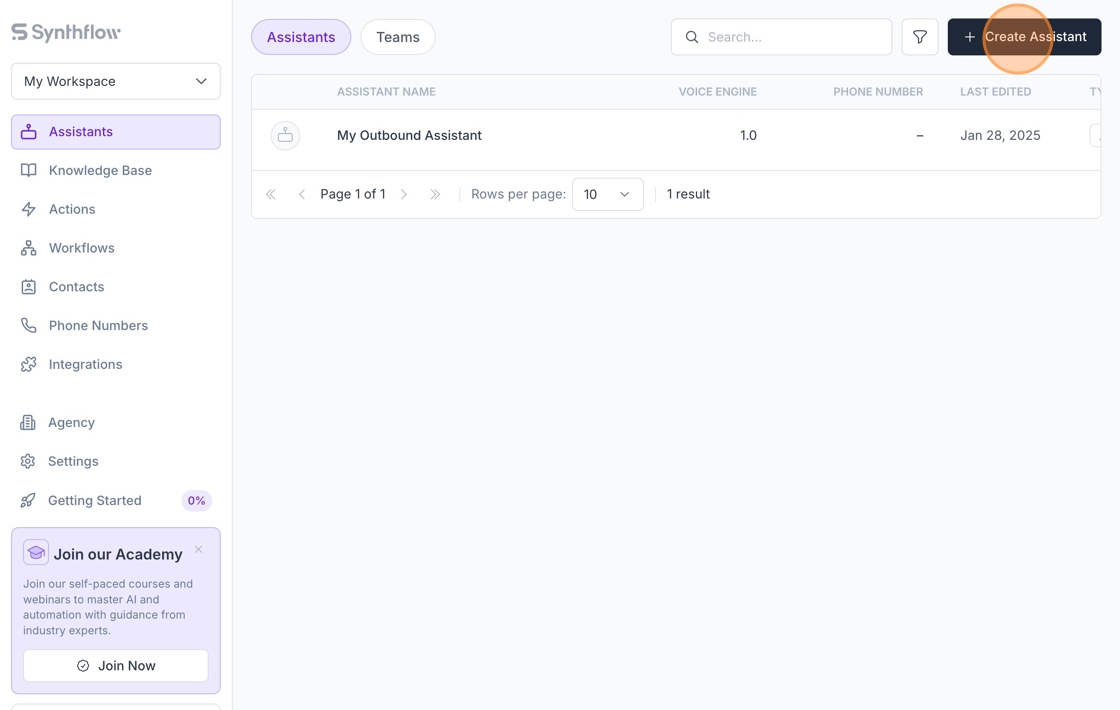
Task: Go to Knowledge Base in sidebar
Action: (116, 171)
